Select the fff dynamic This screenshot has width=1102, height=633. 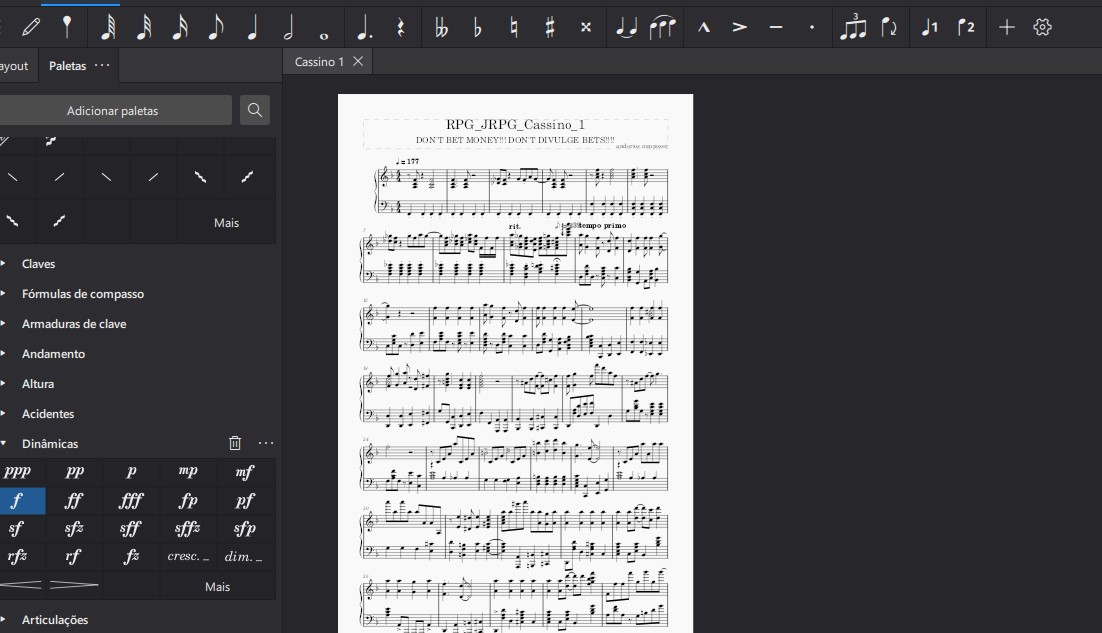pos(131,501)
